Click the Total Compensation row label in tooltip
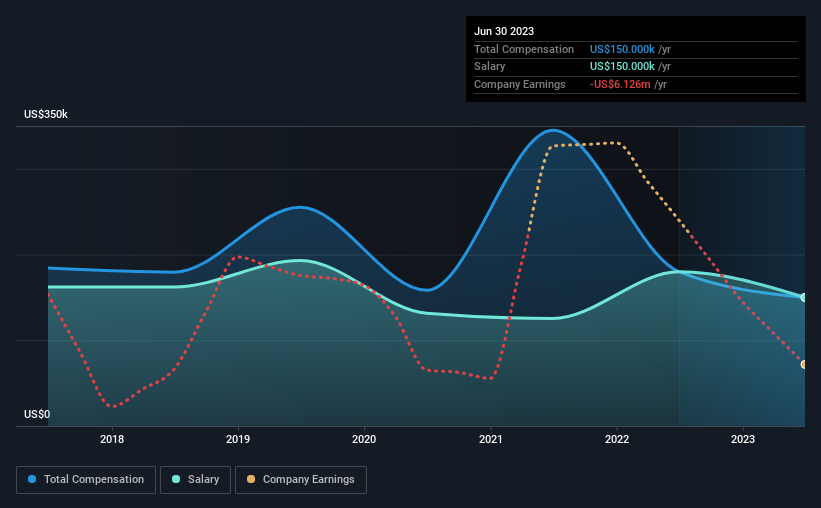 pyautogui.click(x=524, y=49)
